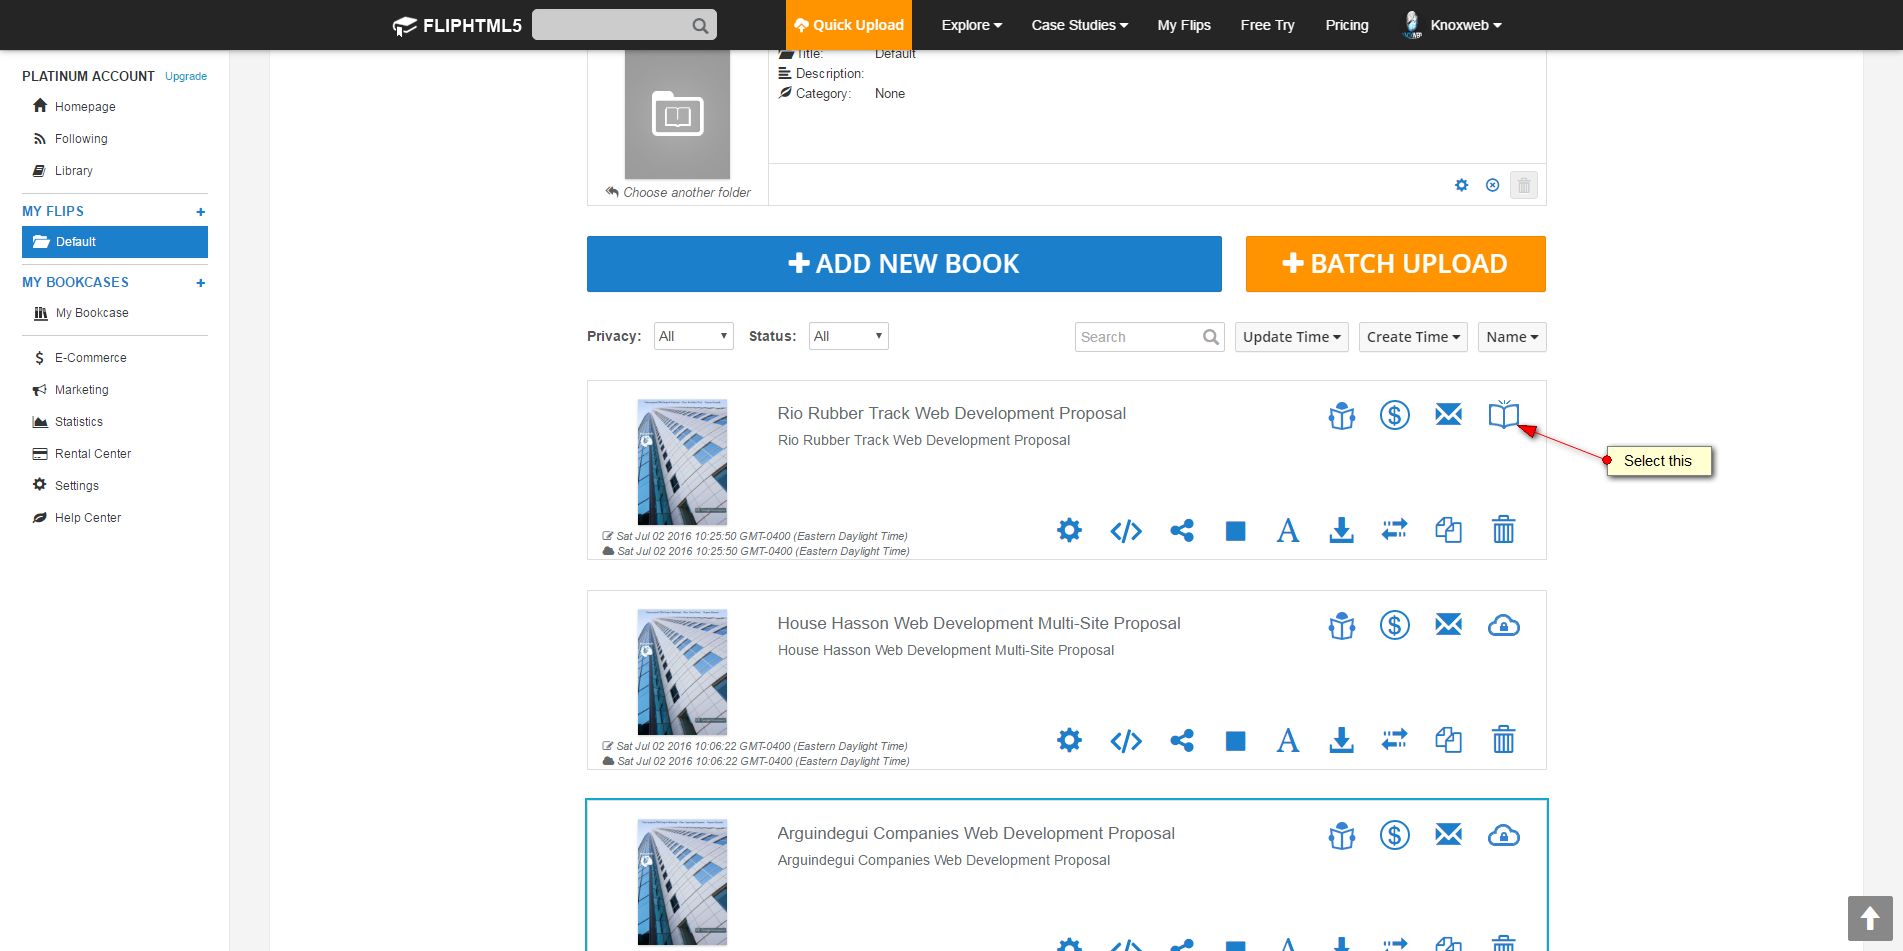Click the cloud lock icon on Arguindegui proposal
Viewport: 1903px width, 951px height.
pyautogui.click(x=1503, y=835)
